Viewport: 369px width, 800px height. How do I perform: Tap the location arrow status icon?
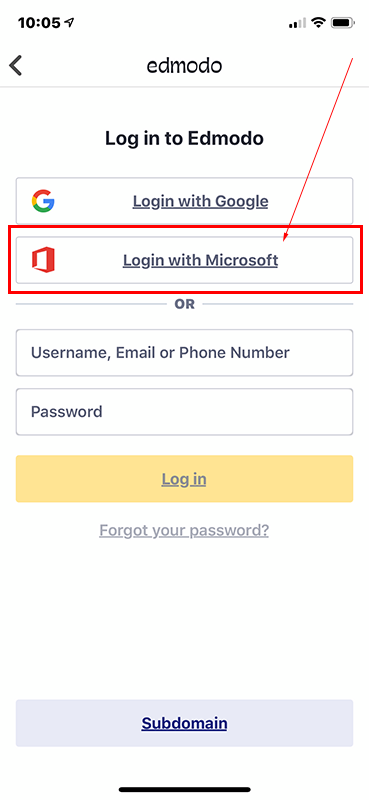point(68,22)
